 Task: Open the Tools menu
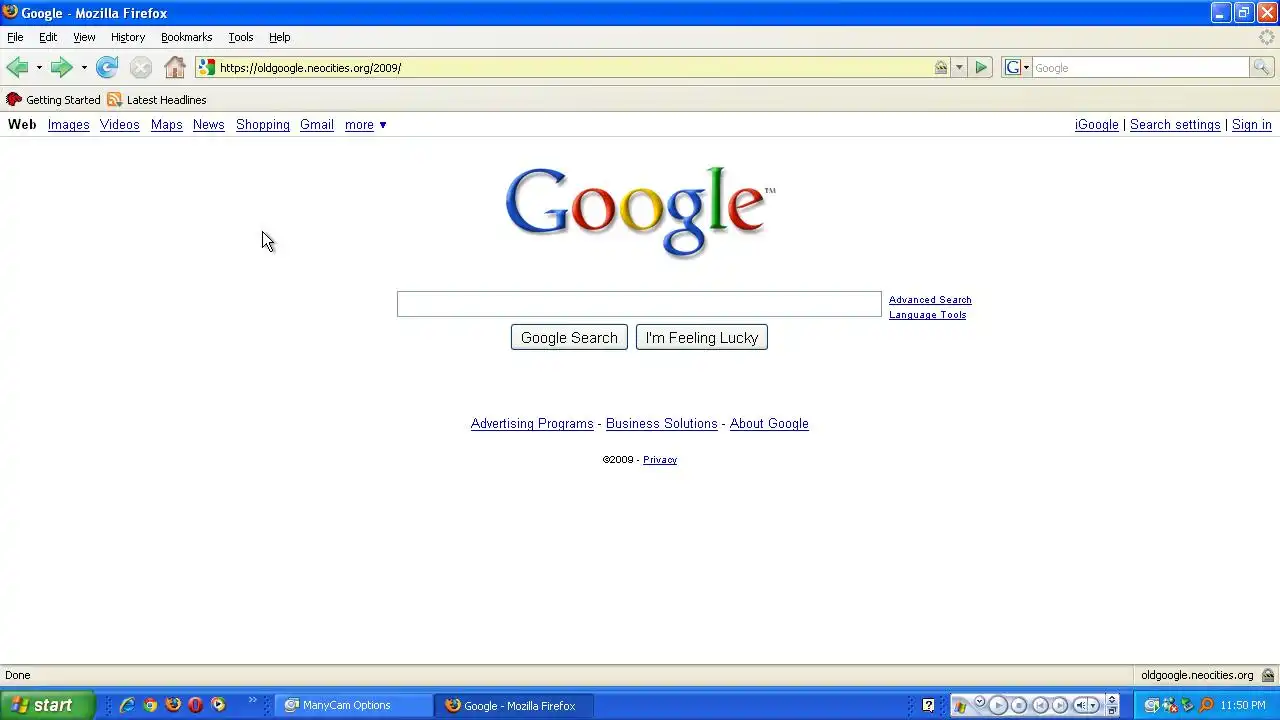coord(241,37)
